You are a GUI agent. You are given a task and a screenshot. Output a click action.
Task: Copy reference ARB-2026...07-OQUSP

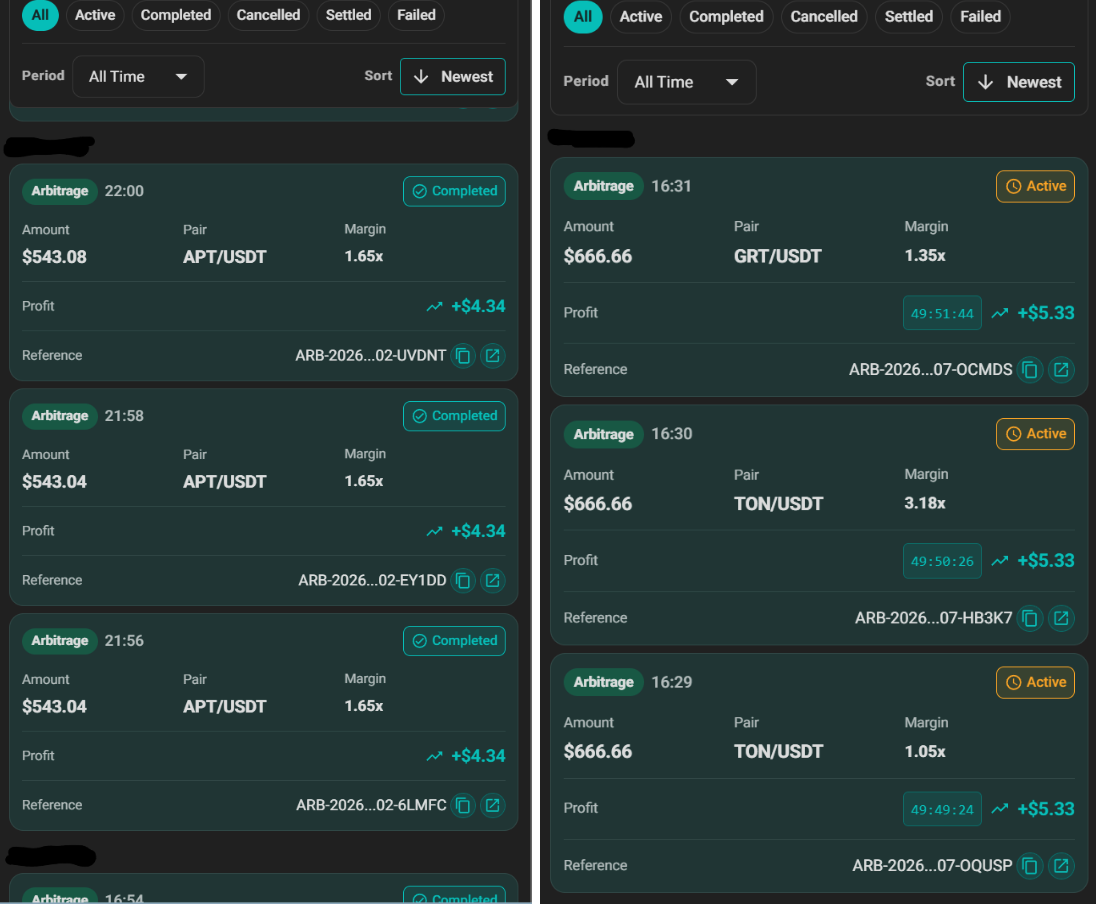[1030, 866]
